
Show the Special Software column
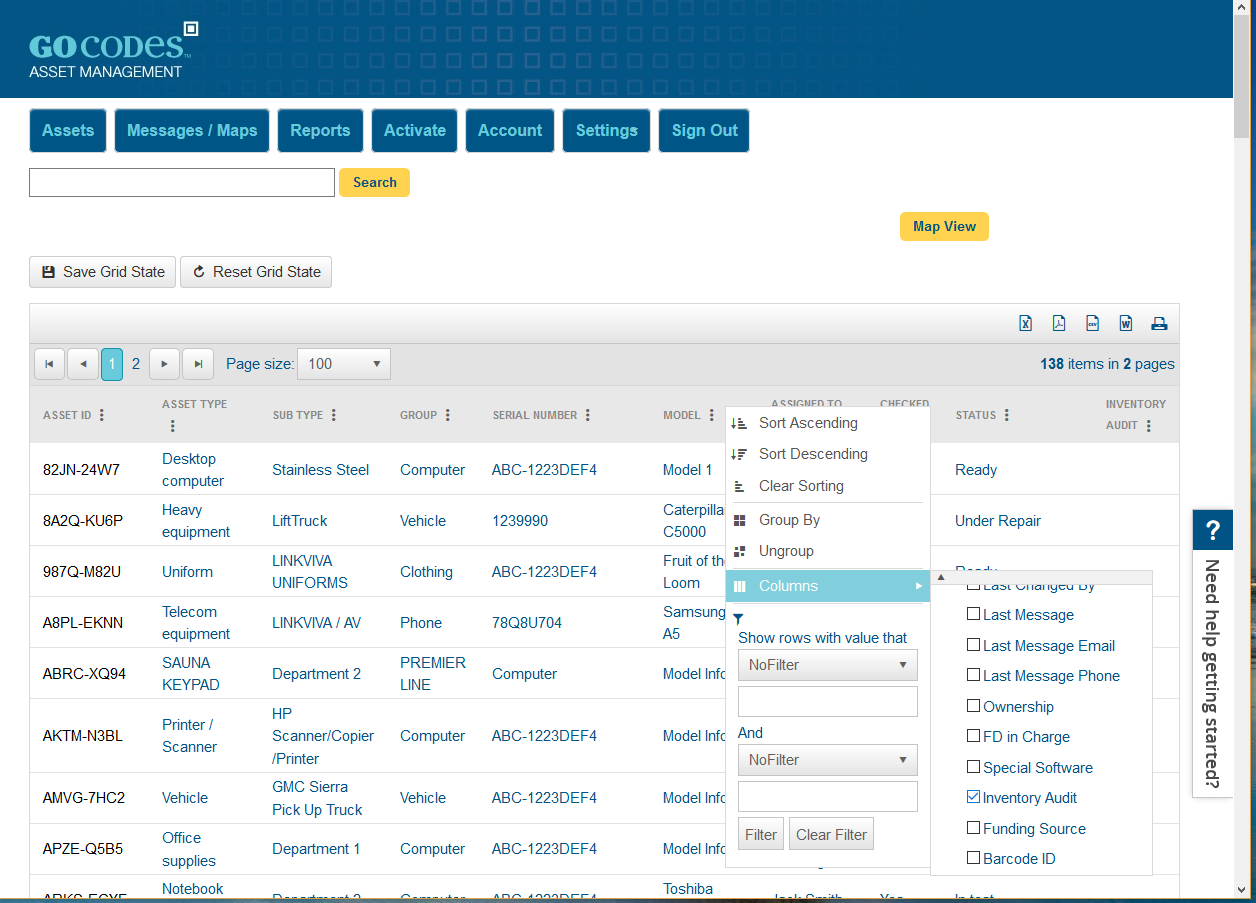(974, 767)
